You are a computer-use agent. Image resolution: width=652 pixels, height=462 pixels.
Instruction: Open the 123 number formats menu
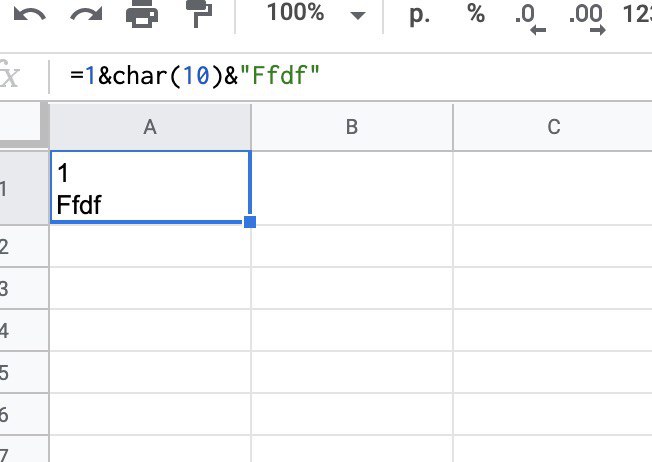point(636,14)
